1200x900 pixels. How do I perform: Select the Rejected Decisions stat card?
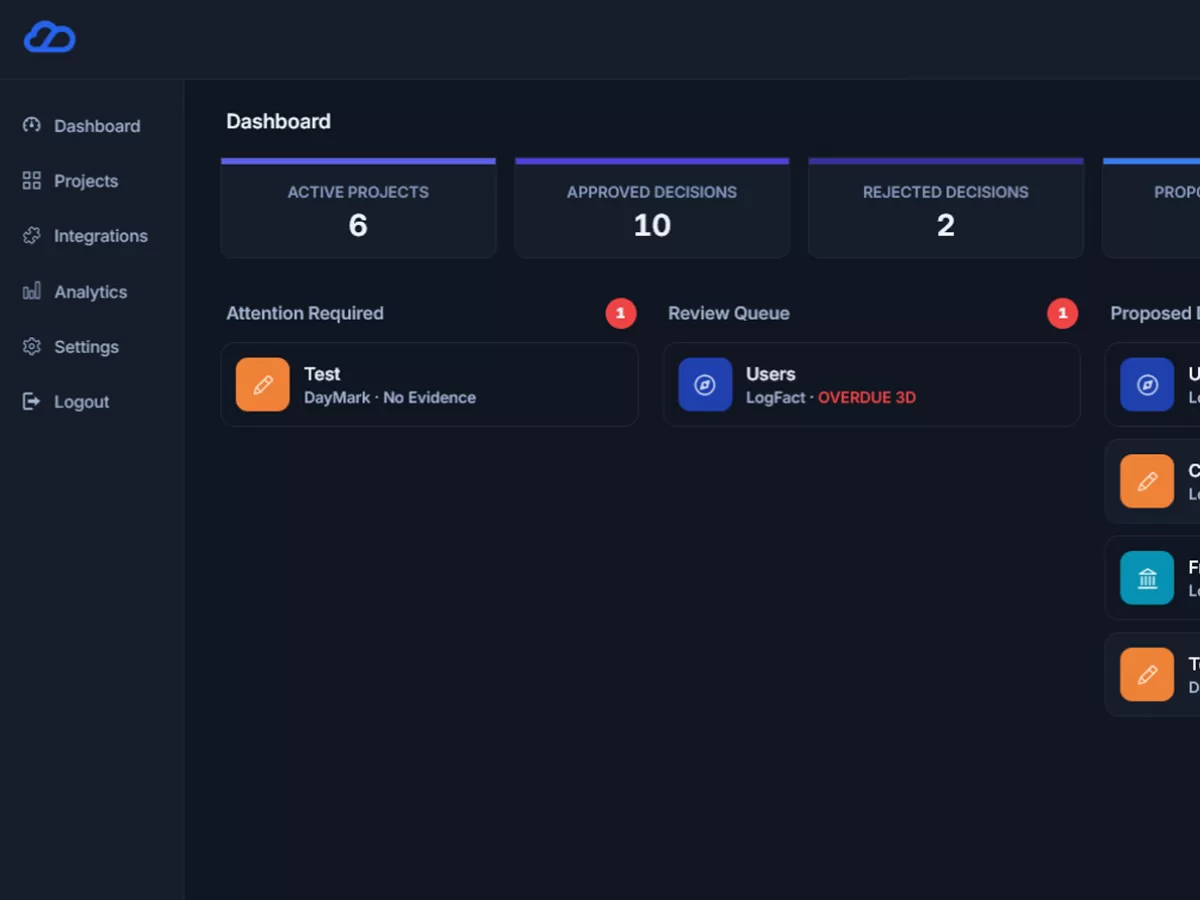(946, 210)
